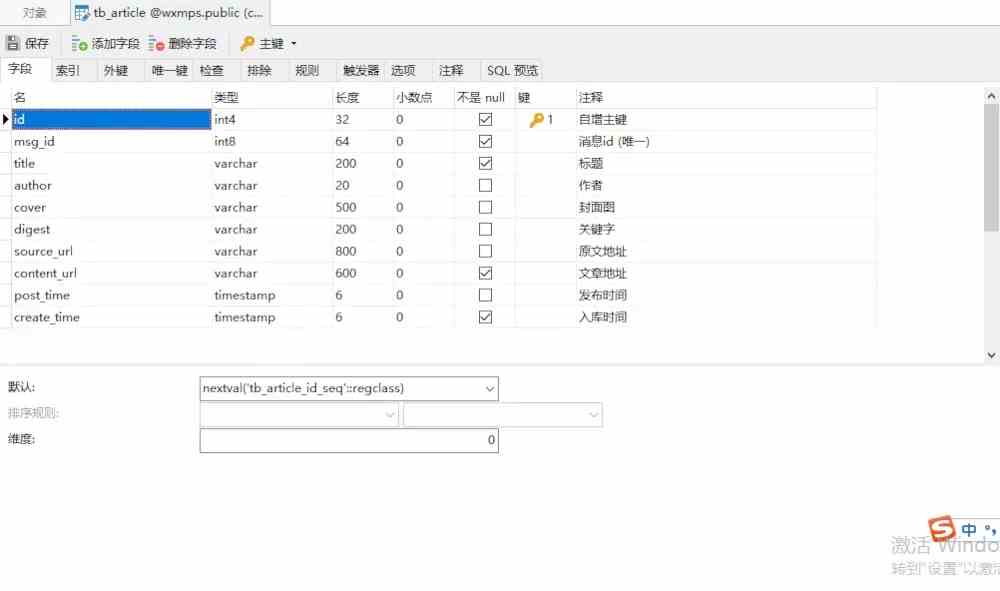1000x591 pixels.
Task: Click scroll up arrow of field list
Action: coord(991,96)
